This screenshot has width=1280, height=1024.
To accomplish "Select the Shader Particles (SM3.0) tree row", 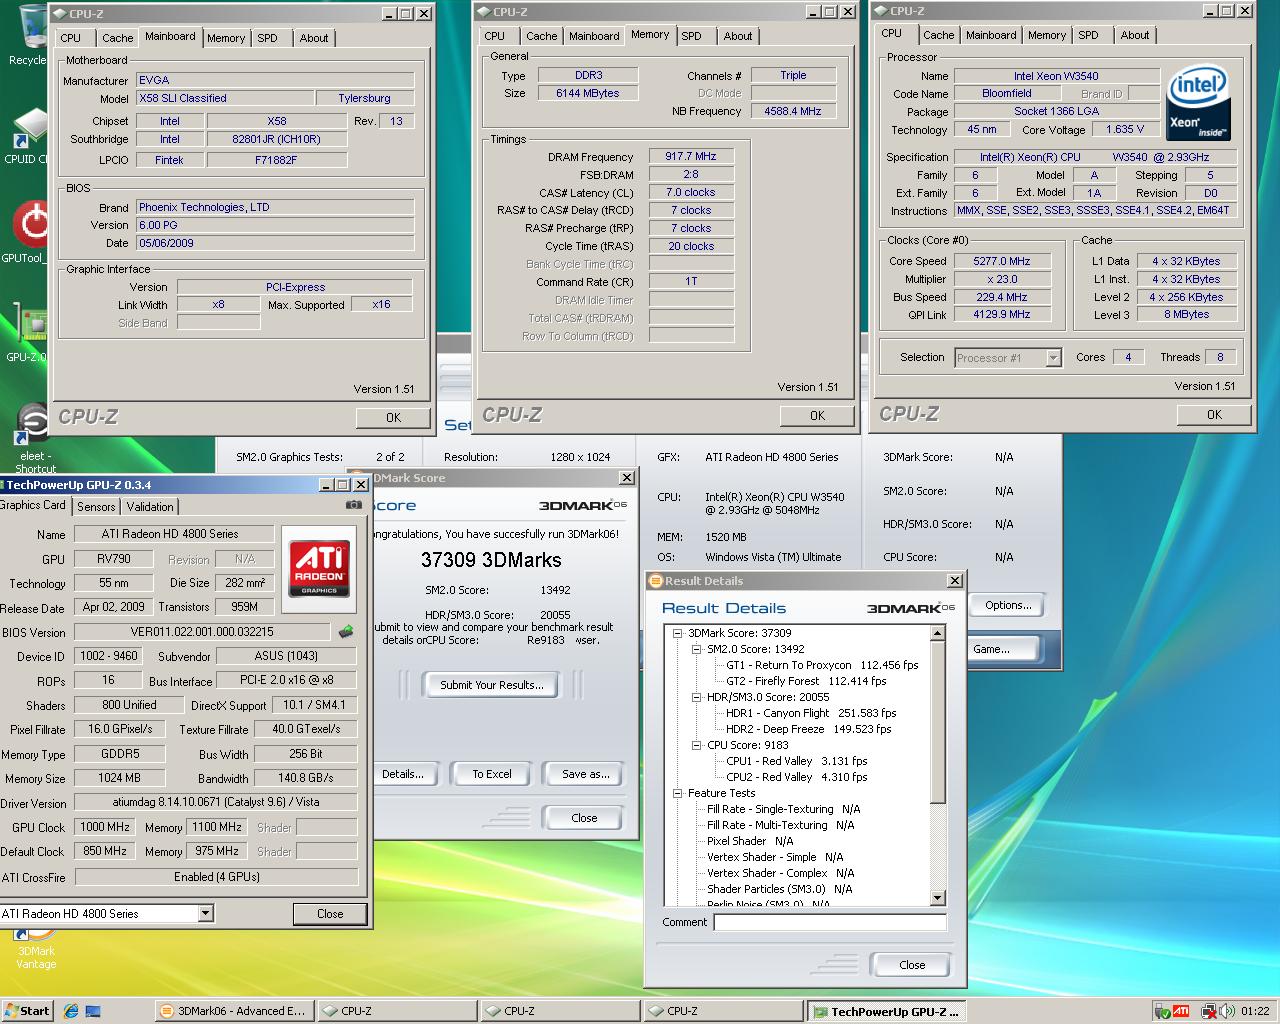I will (779, 889).
